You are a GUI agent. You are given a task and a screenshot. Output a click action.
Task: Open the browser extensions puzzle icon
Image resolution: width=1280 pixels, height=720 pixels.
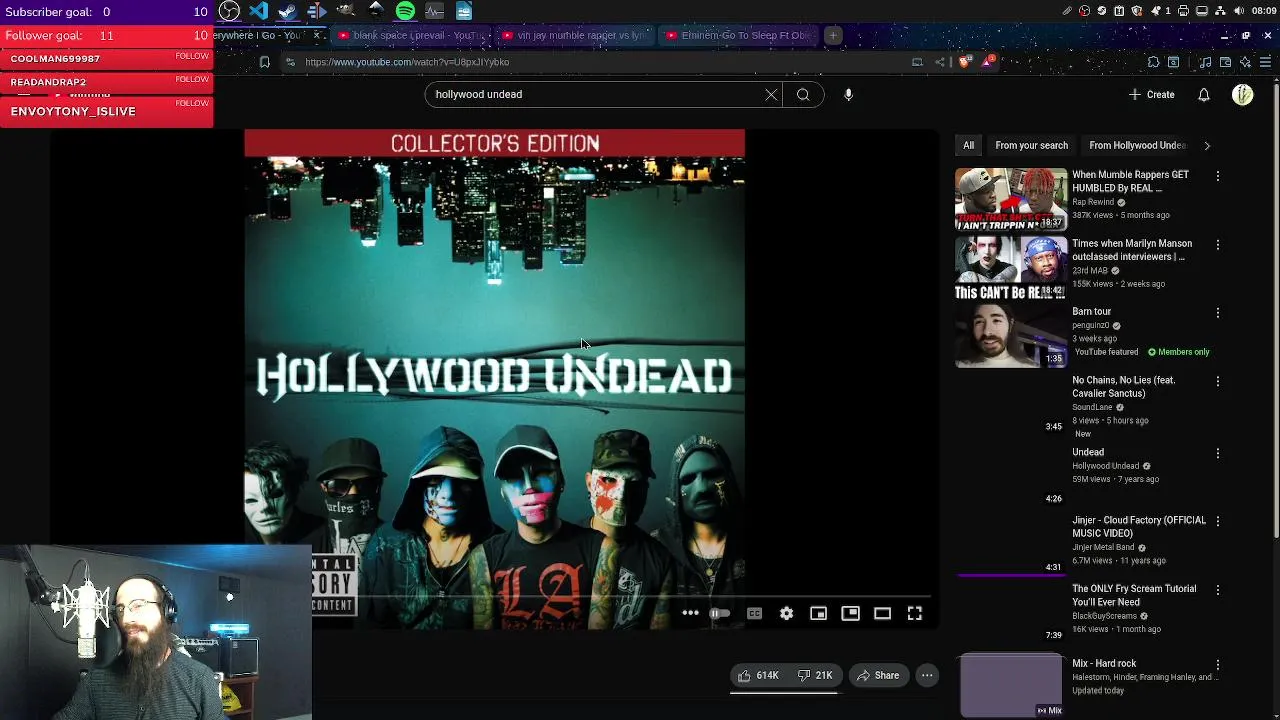(1153, 62)
